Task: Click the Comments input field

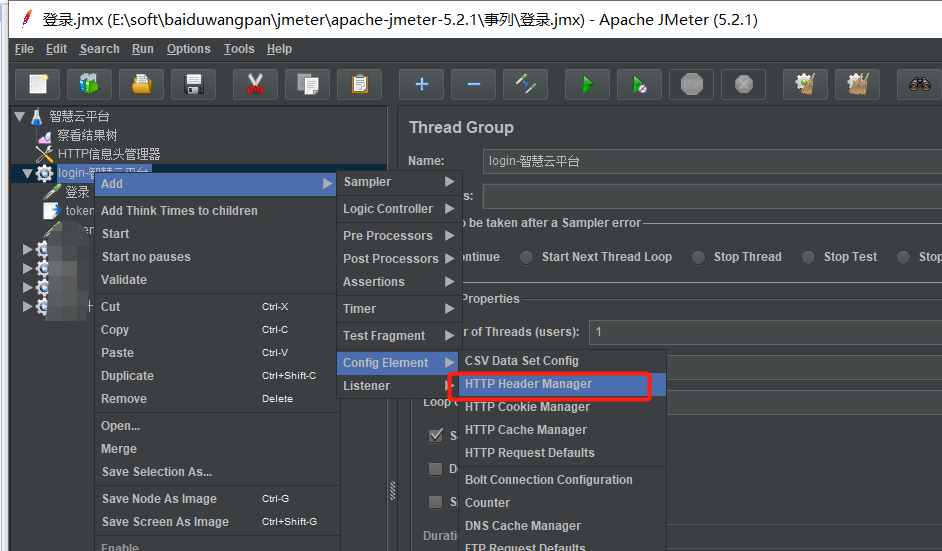Action: click(712, 196)
